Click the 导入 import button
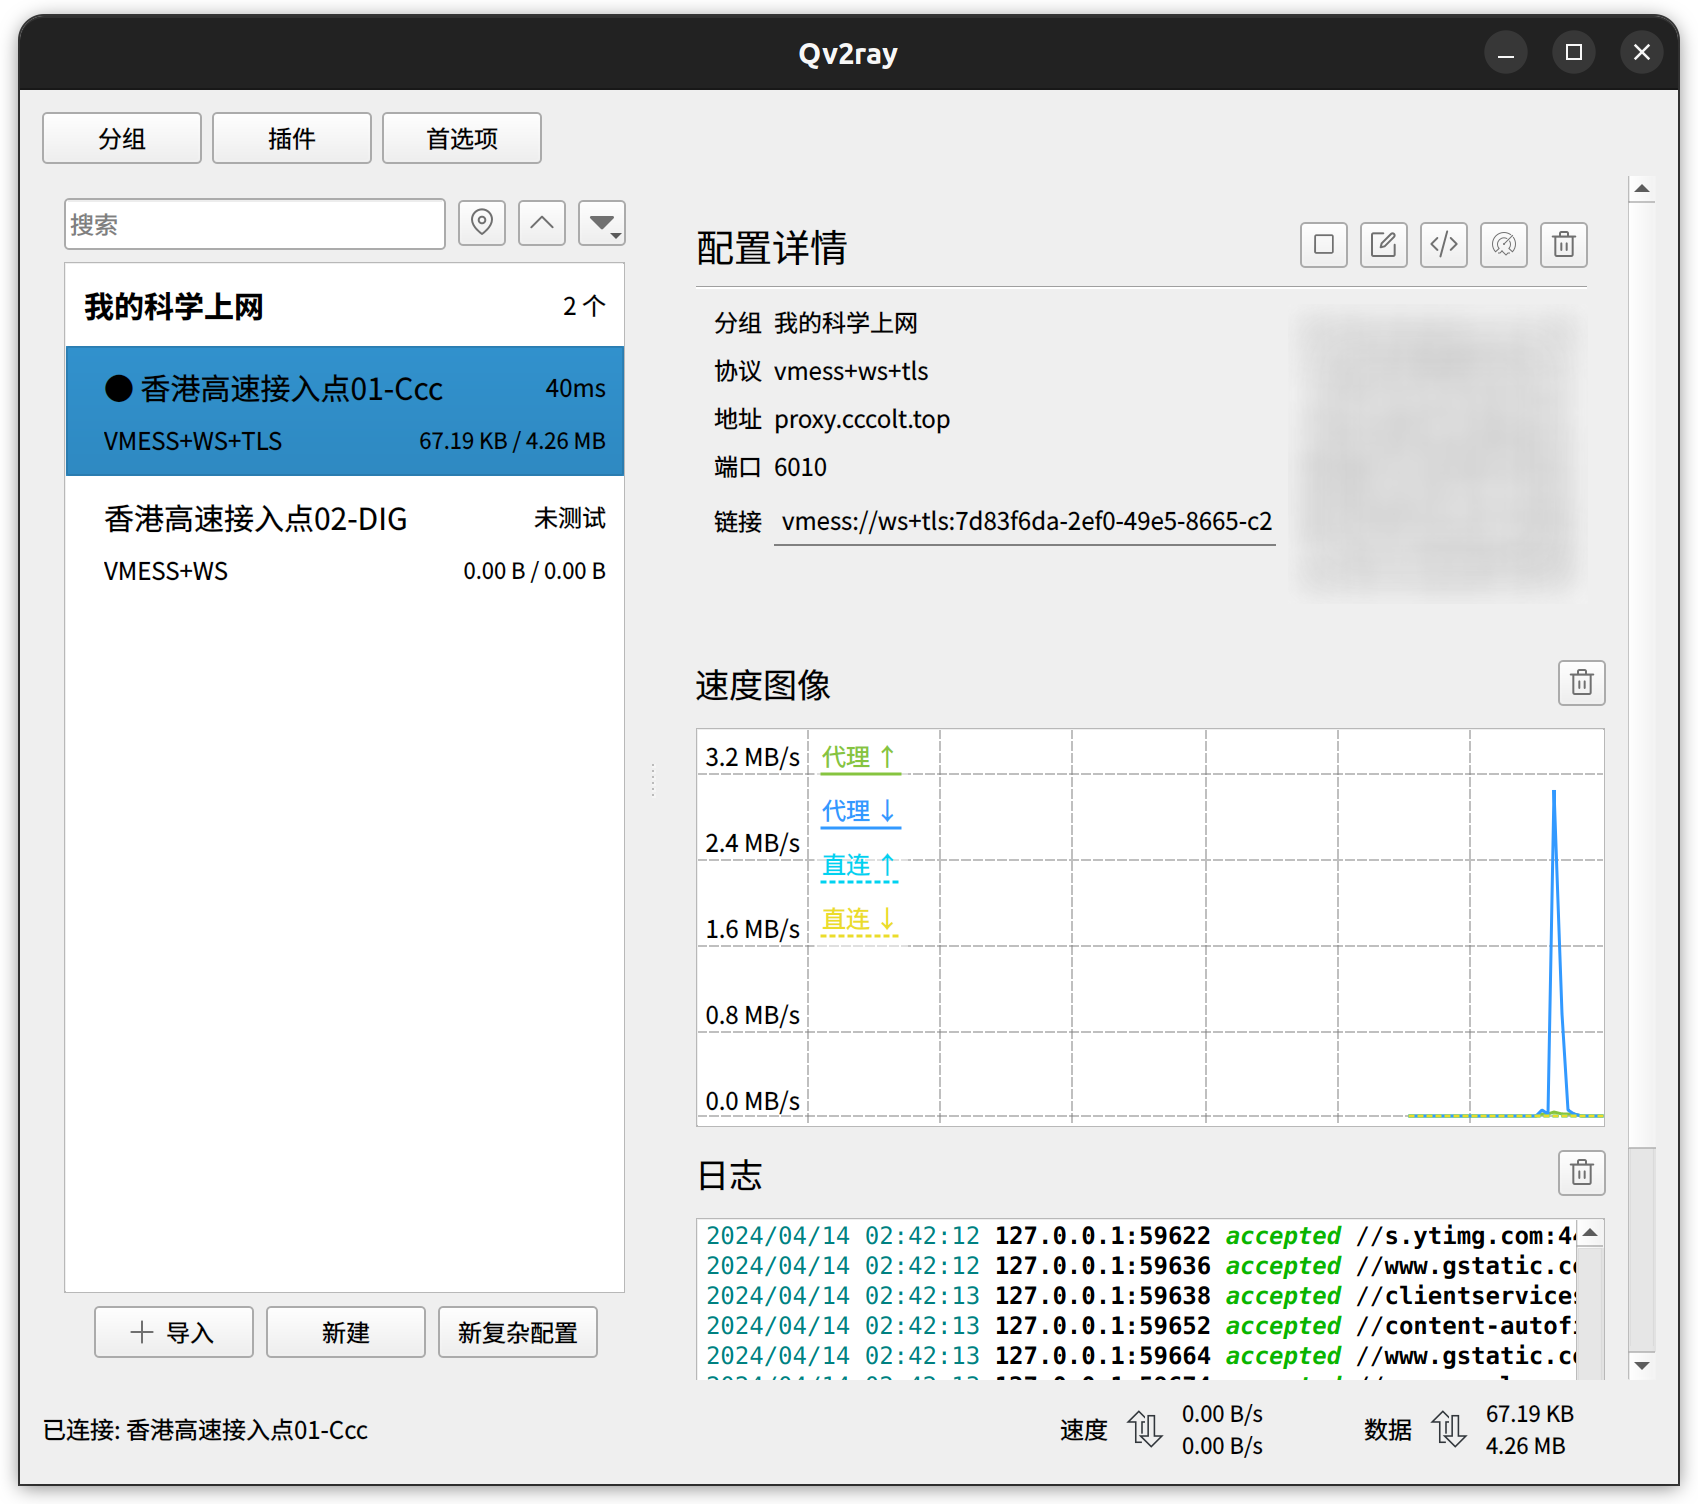 [174, 1332]
